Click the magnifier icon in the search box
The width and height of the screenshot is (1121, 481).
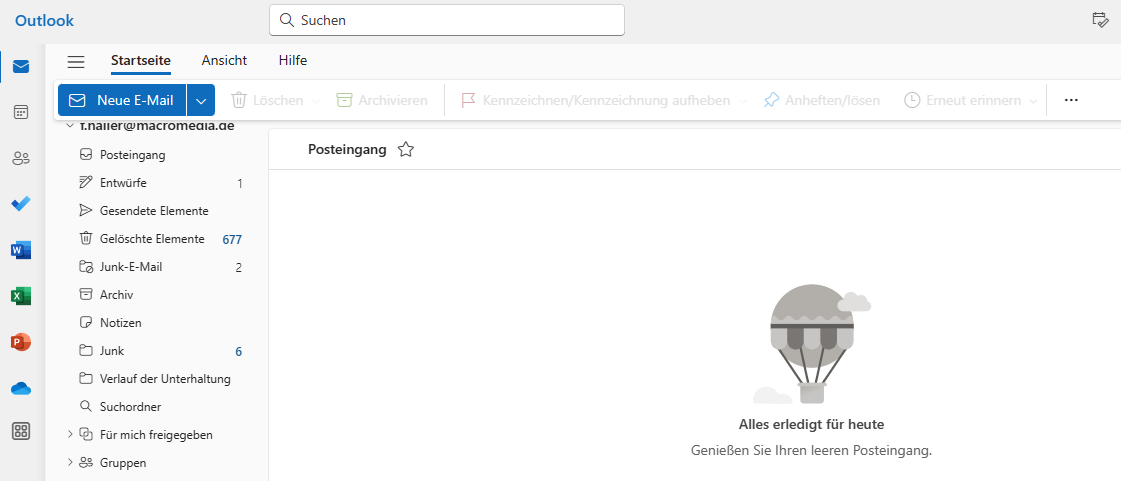[287, 20]
